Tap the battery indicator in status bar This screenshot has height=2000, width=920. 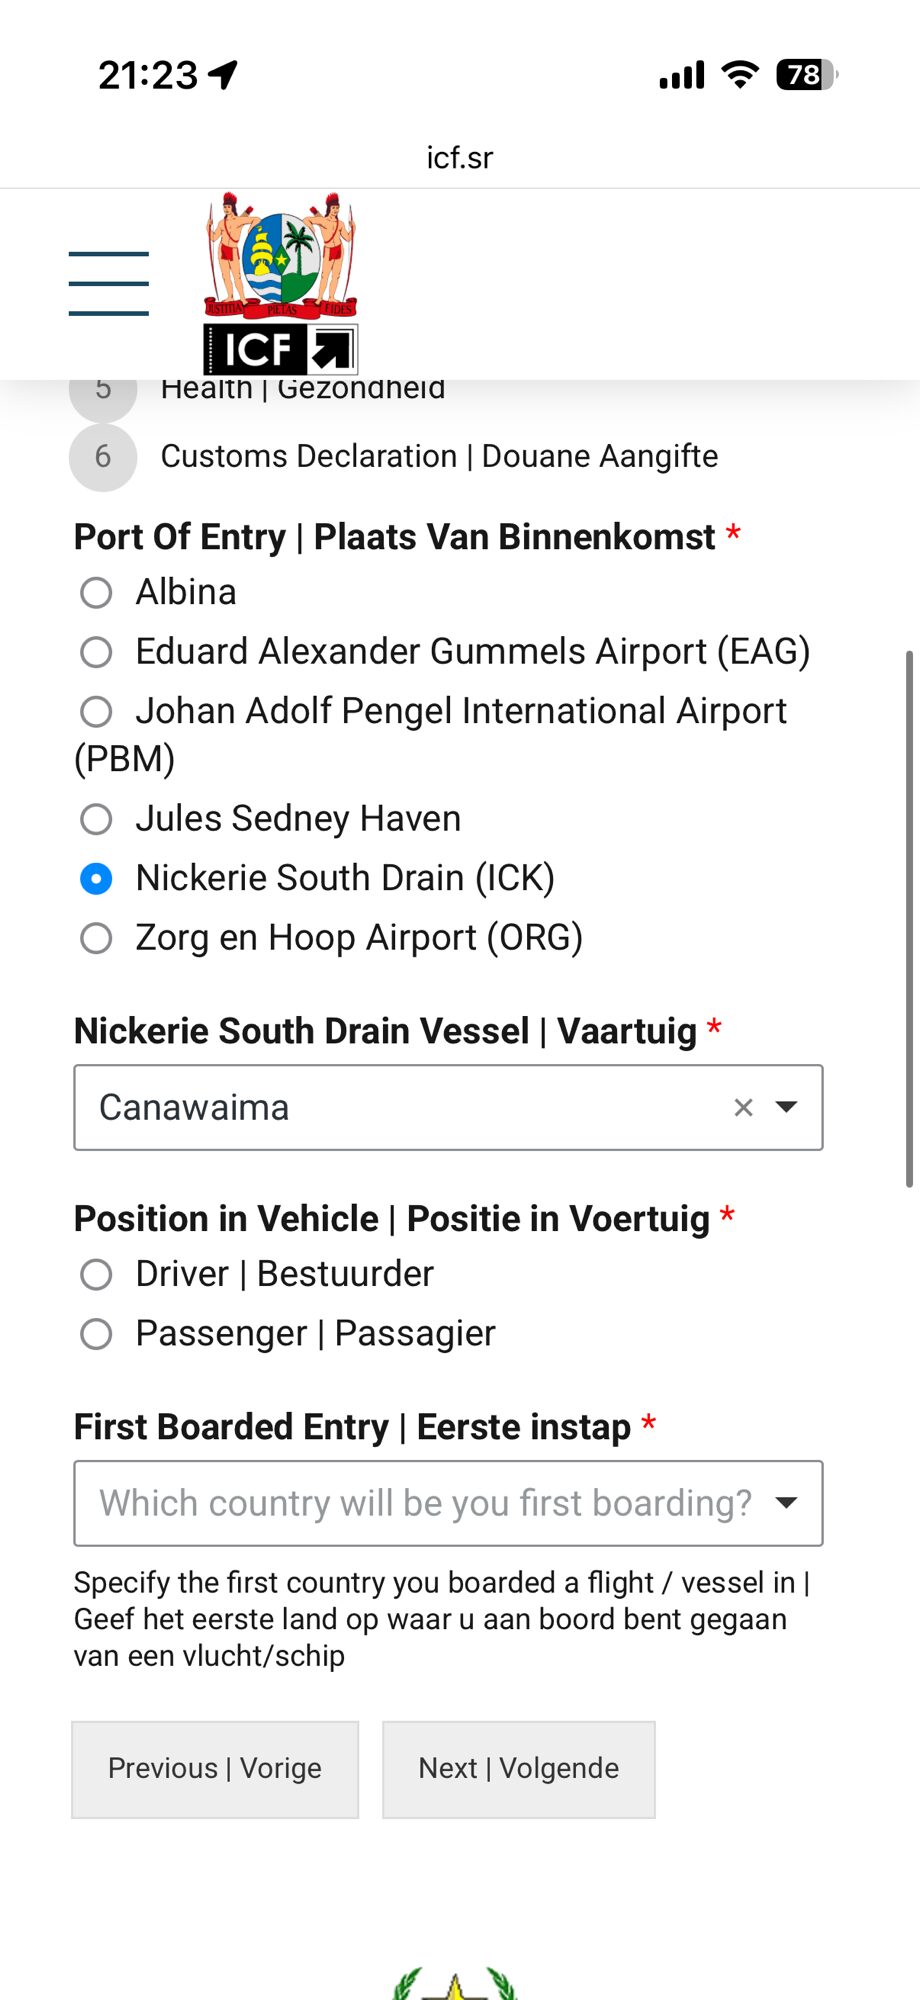[x=807, y=75]
